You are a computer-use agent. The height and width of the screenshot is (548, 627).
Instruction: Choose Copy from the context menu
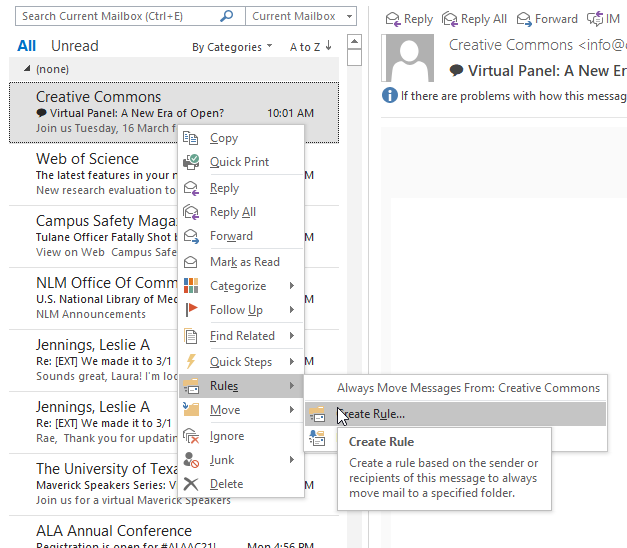(x=241, y=138)
